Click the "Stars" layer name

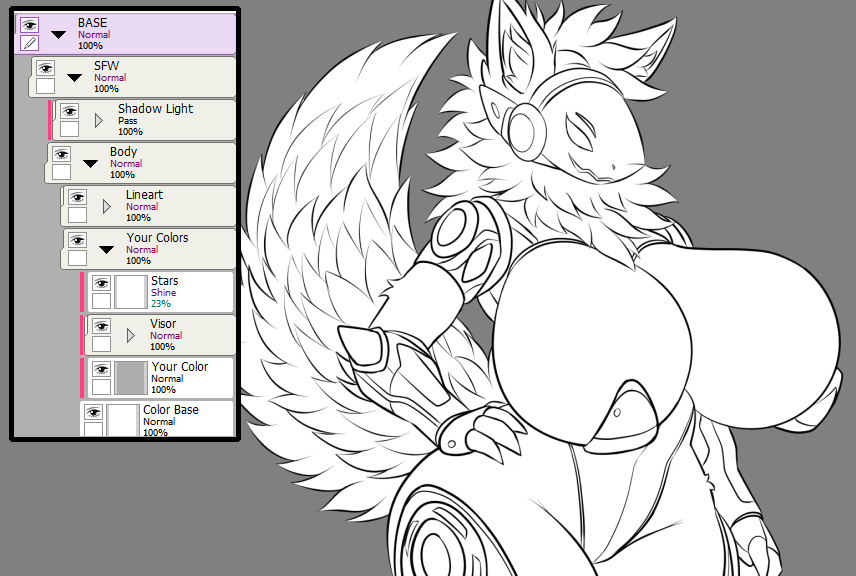click(x=164, y=281)
